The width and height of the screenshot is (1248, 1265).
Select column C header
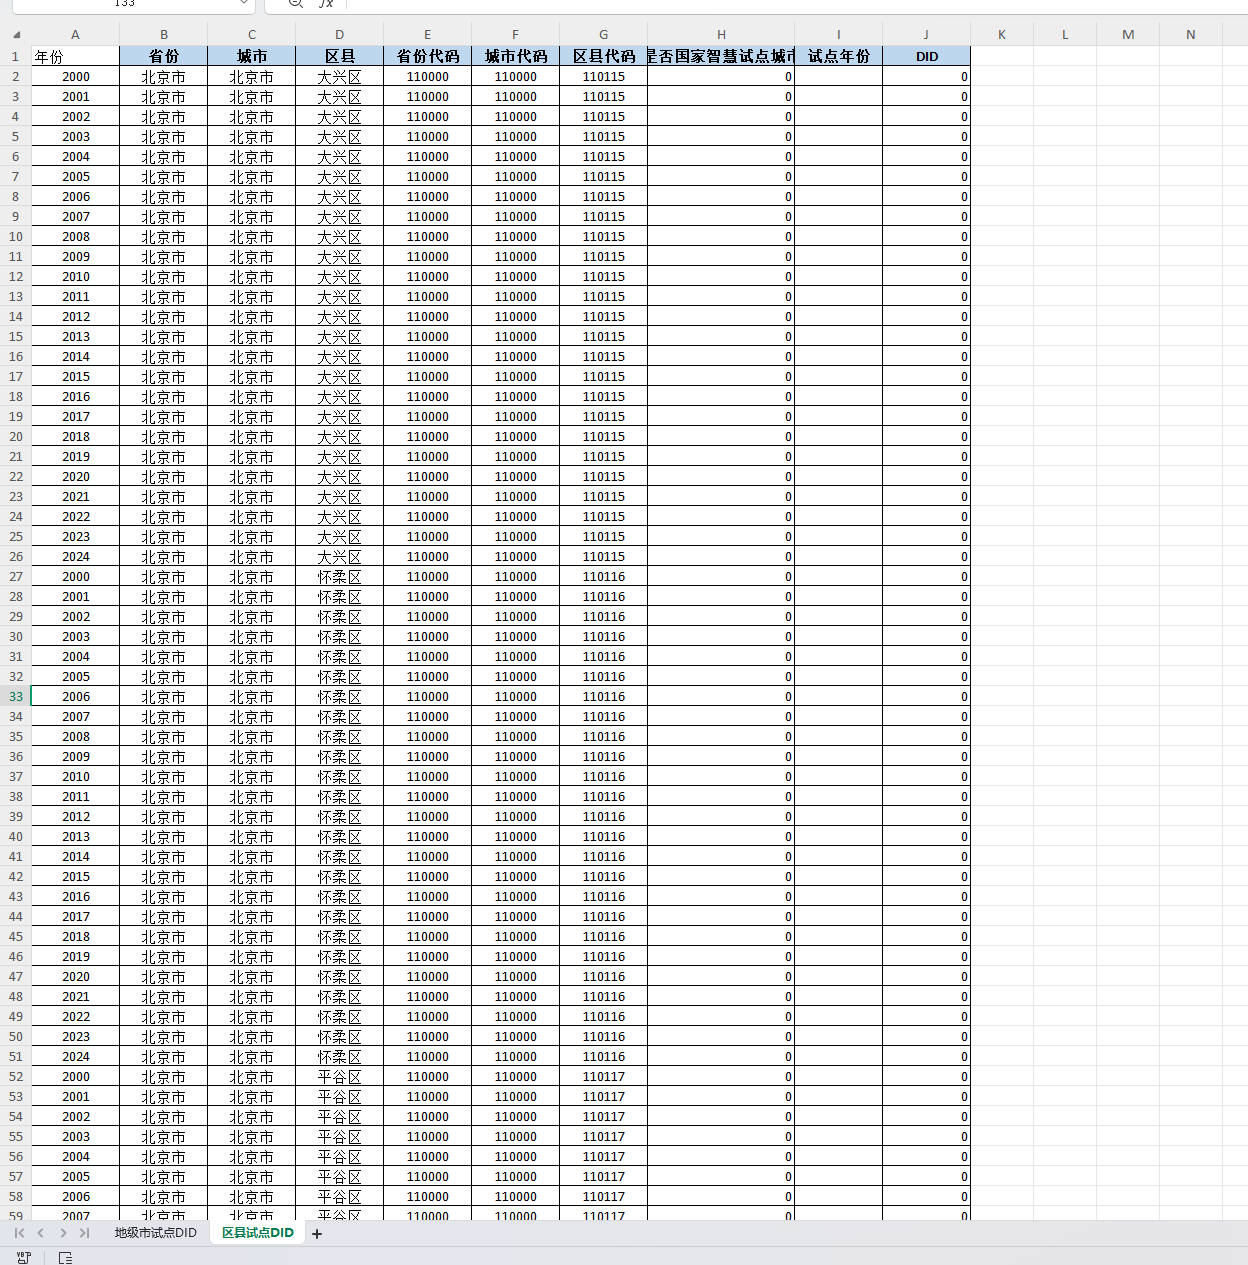point(251,34)
